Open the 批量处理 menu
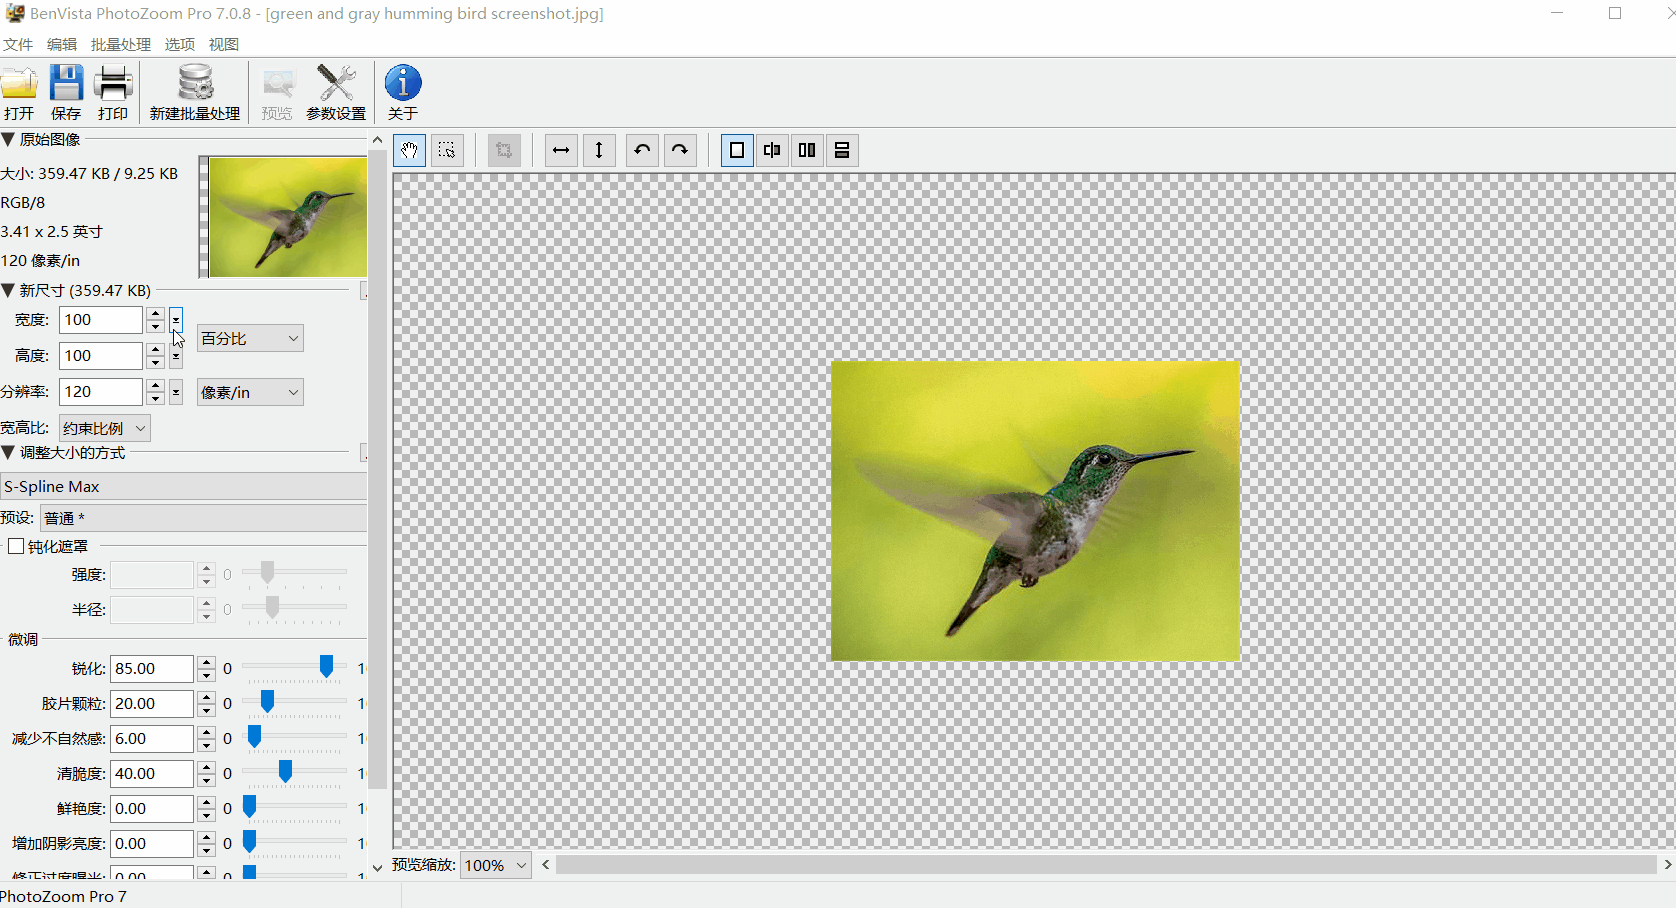This screenshot has width=1676, height=908. pyautogui.click(x=120, y=44)
